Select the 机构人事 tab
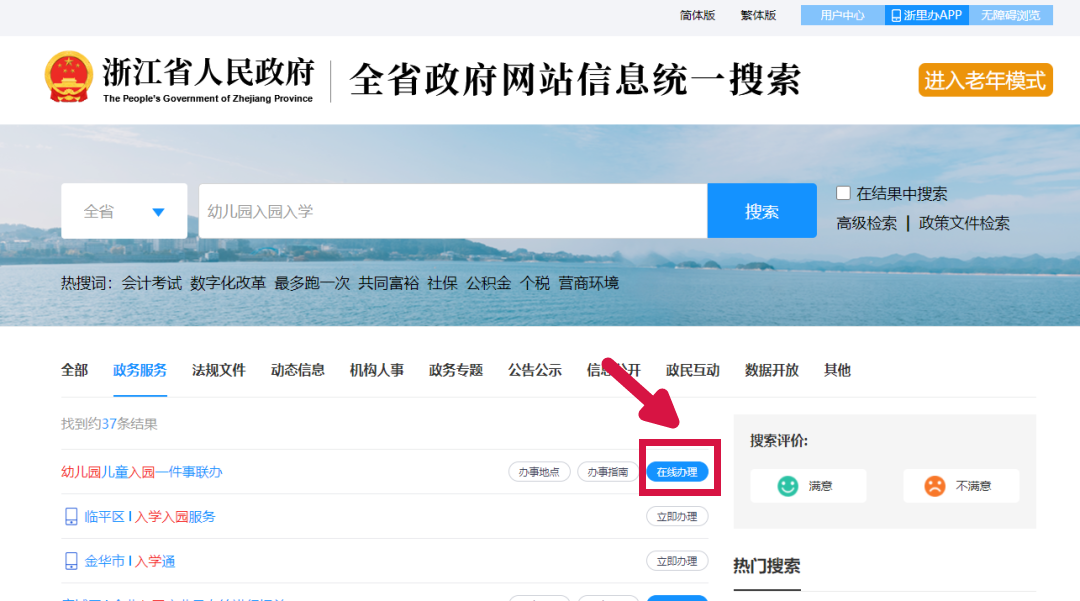 (377, 370)
